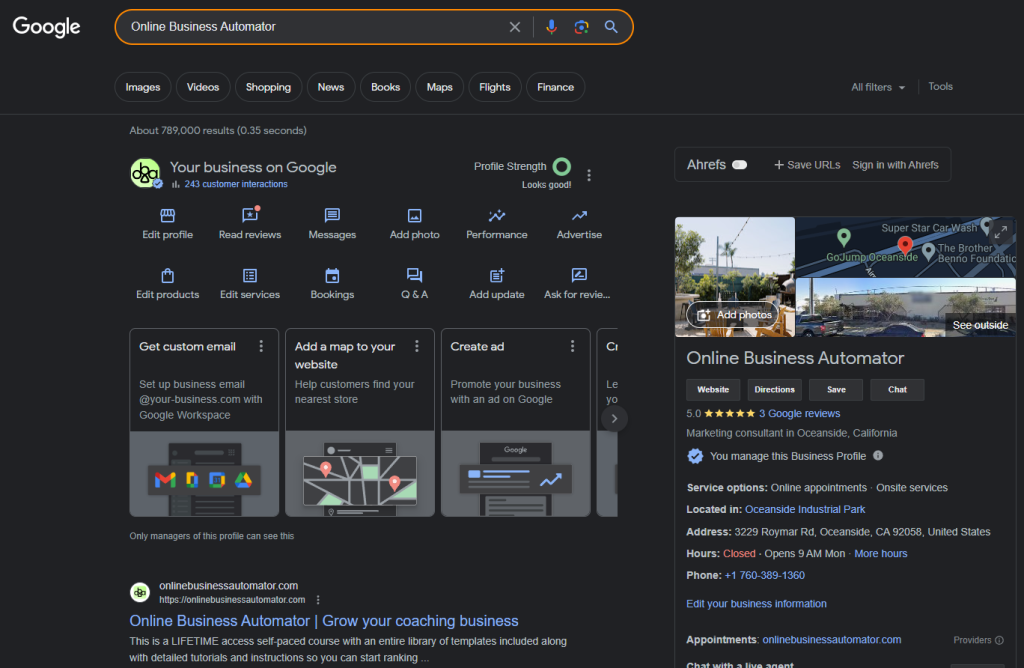
Task: Expand the map to full view
Action: coord(1000,232)
